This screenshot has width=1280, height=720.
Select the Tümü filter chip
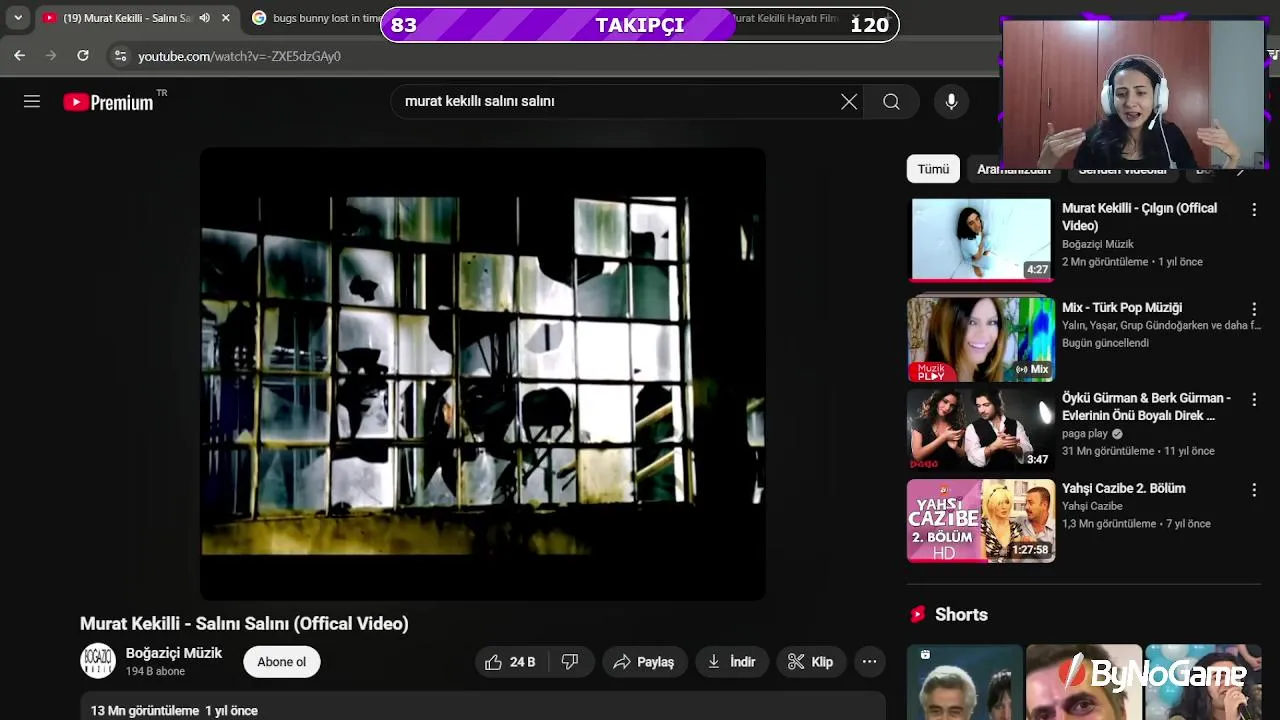[x=933, y=169]
